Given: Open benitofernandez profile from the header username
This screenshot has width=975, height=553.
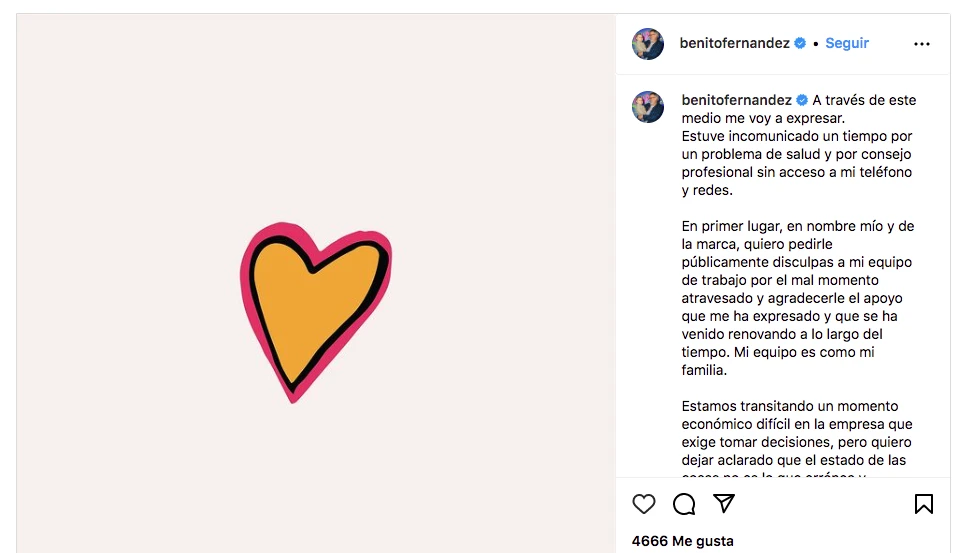Looking at the screenshot, I should 734,44.
